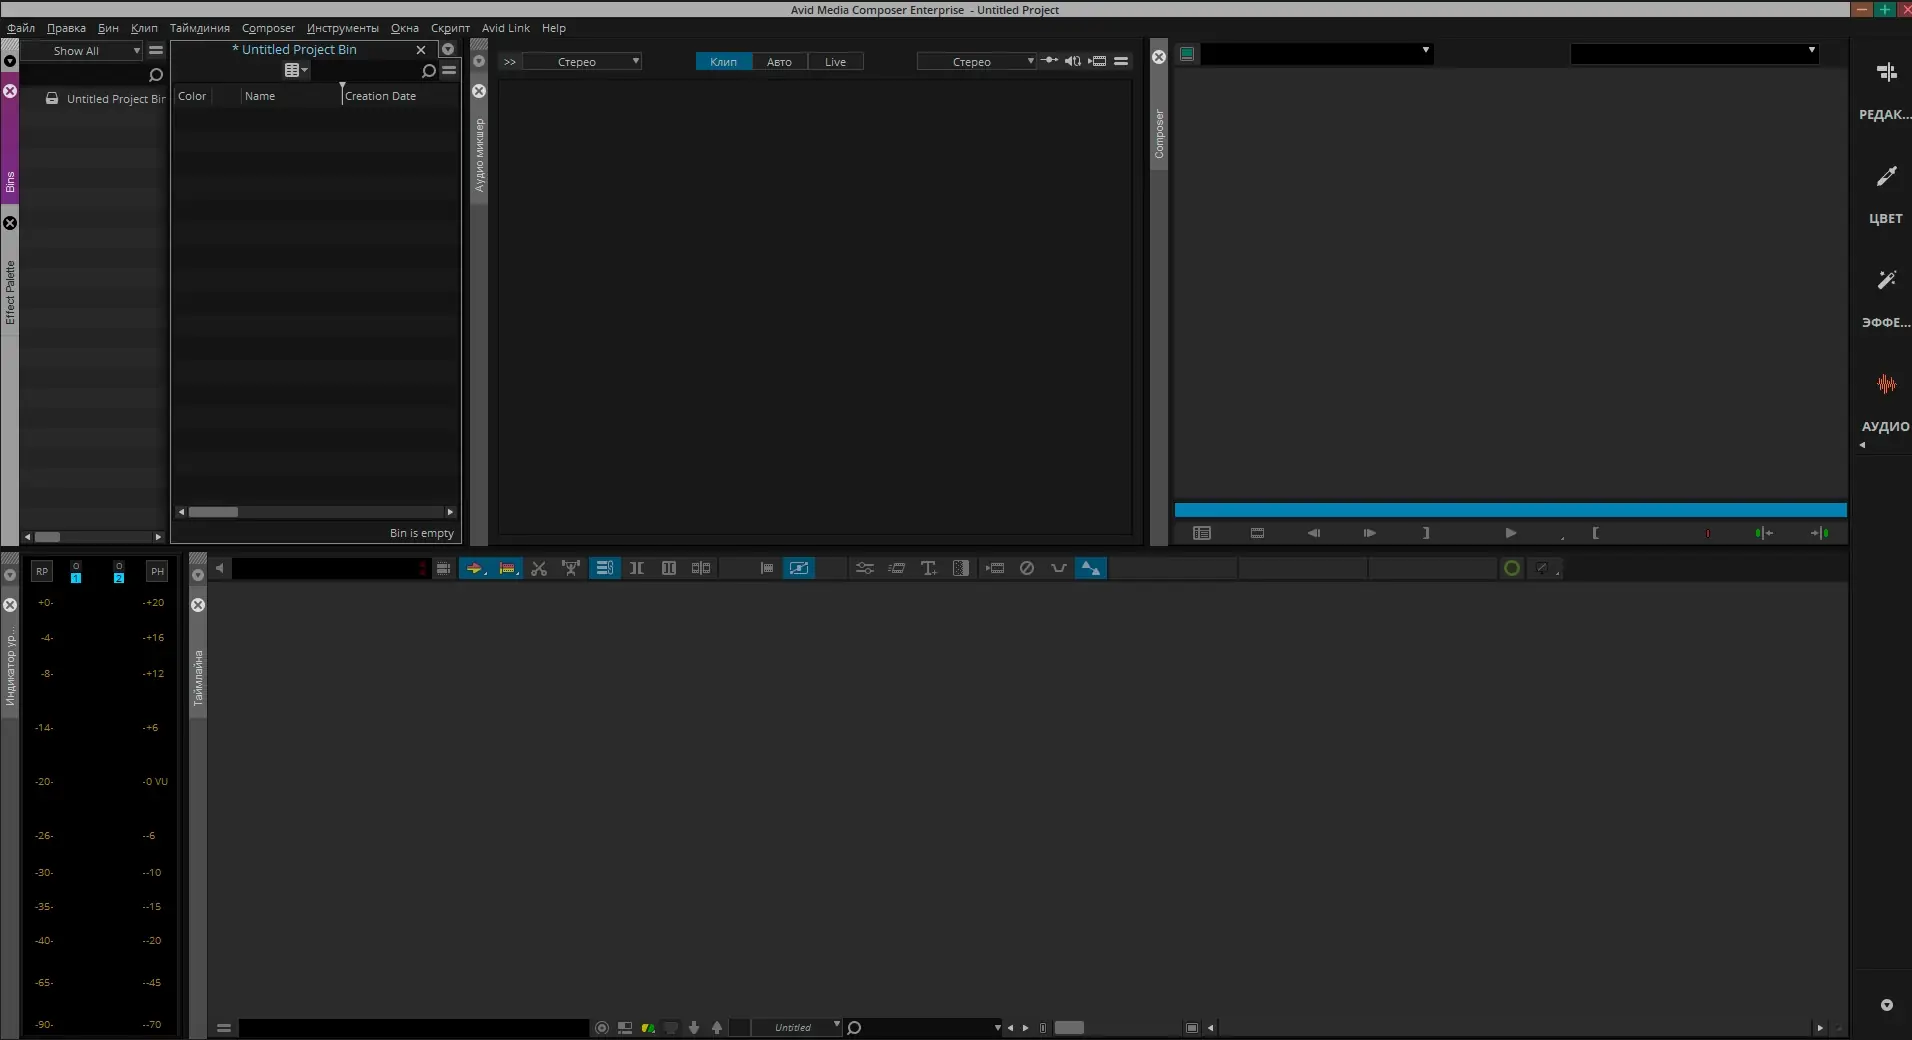Click the up arrow step-out button
This screenshot has height=1040, width=1912.
coord(717,1027)
